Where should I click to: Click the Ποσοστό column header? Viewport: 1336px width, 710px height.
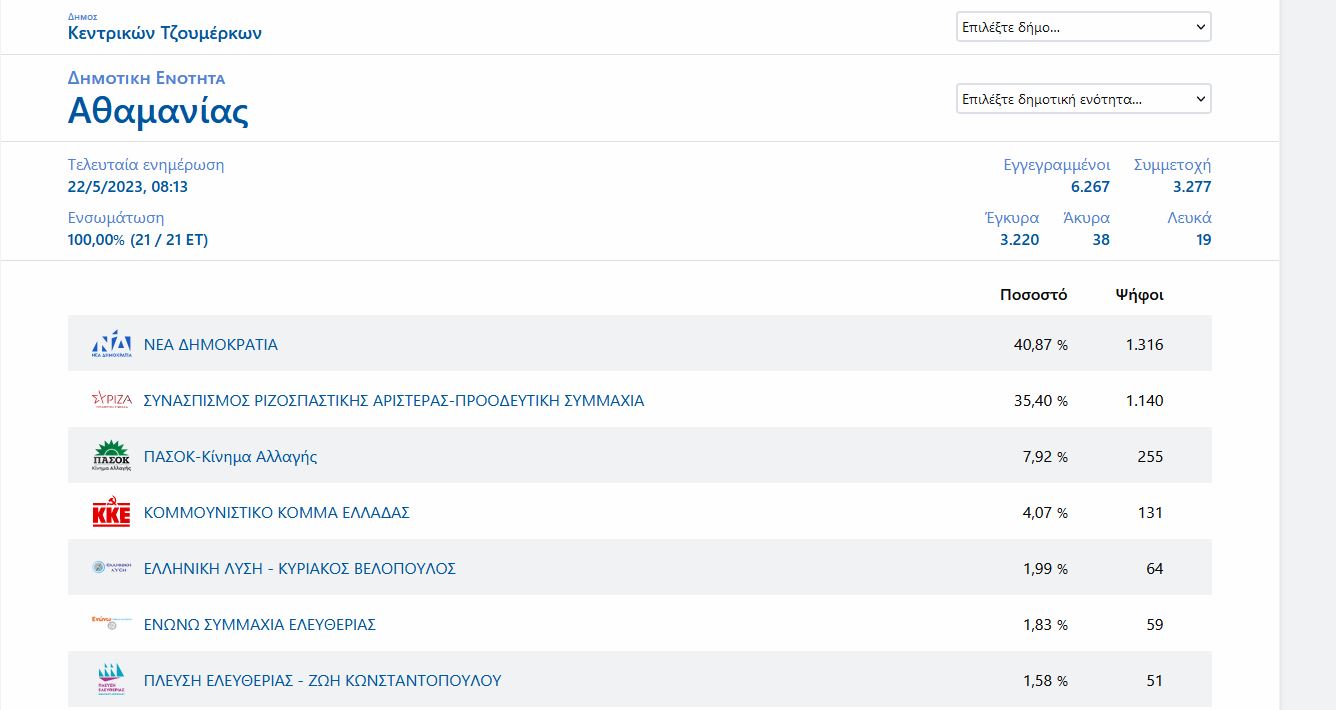(1033, 295)
